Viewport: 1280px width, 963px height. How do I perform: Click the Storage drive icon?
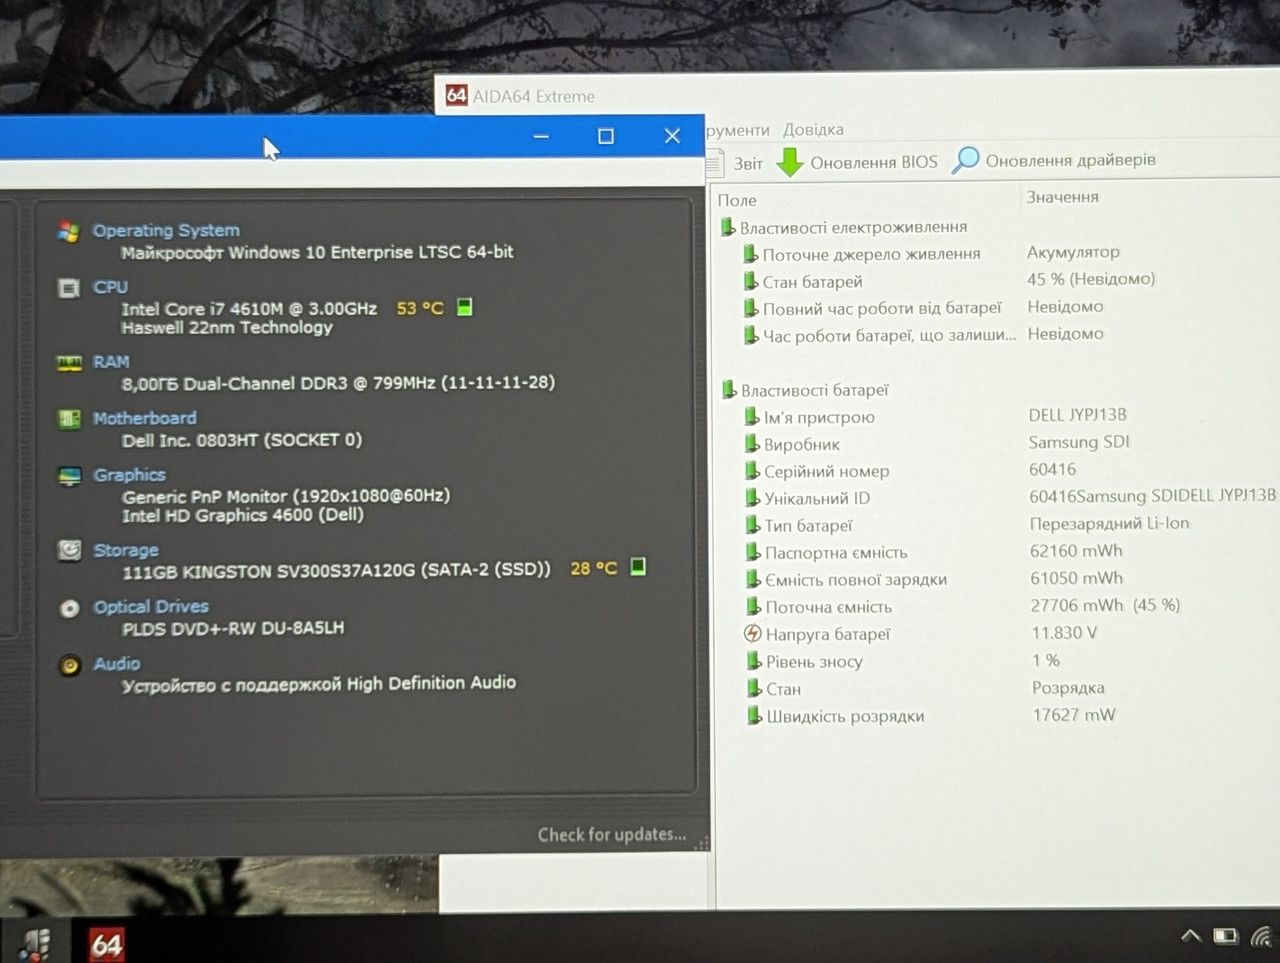pos(69,550)
